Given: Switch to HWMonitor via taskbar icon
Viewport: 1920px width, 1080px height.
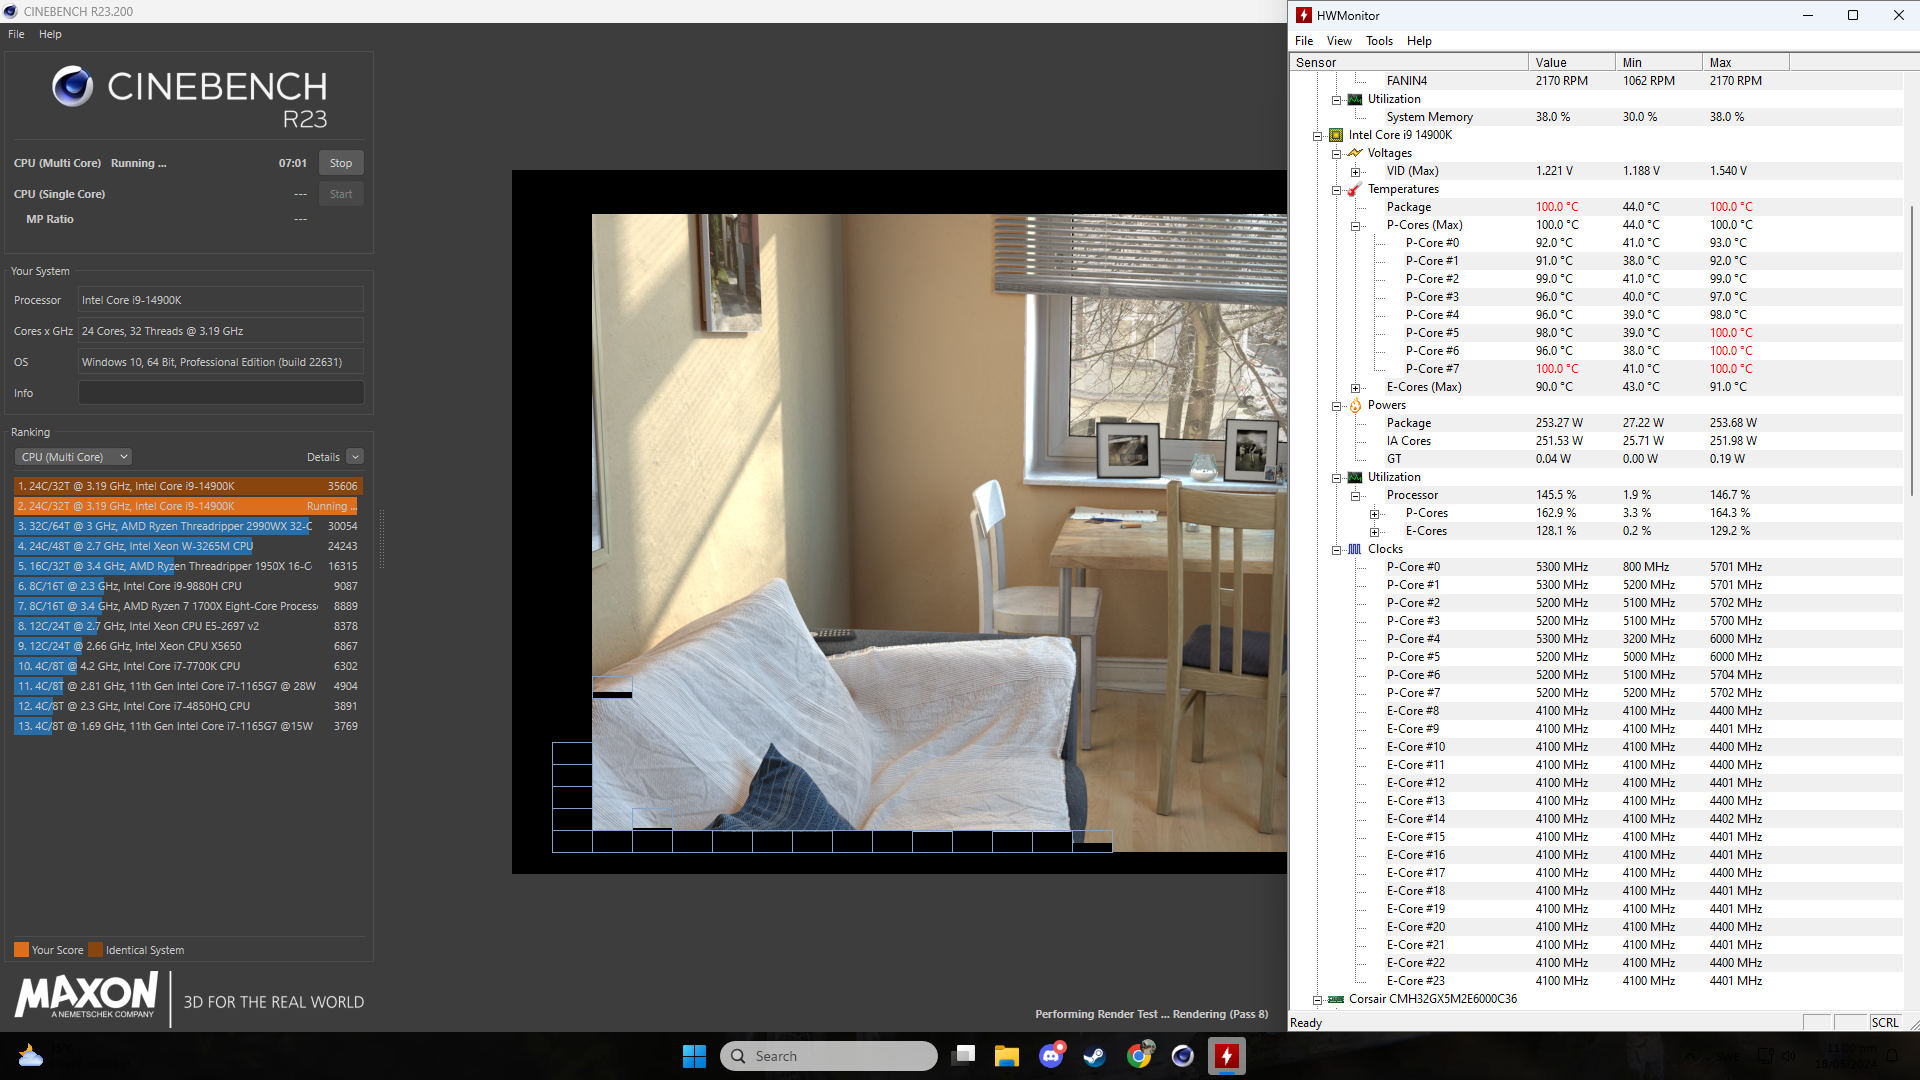Looking at the screenshot, I should coord(1227,1056).
